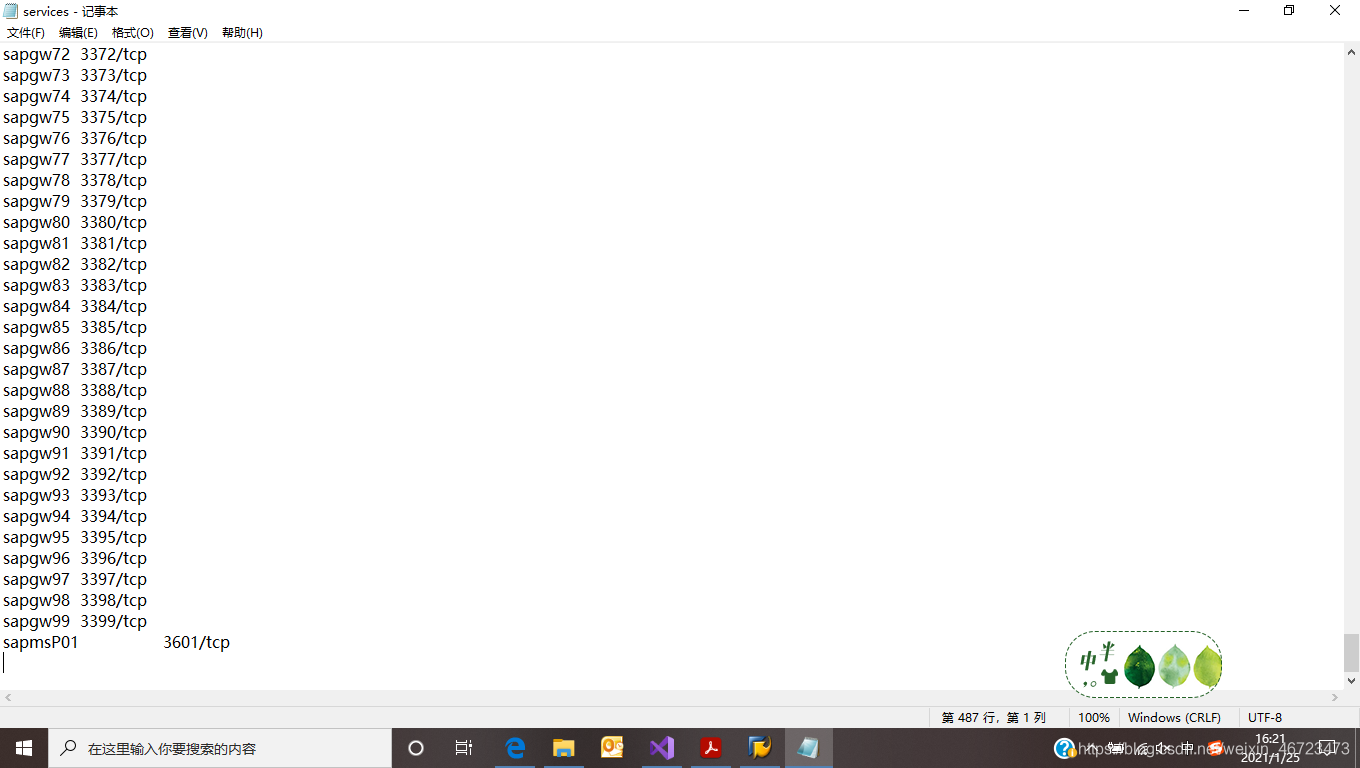The width and height of the screenshot is (1360, 768).
Task: Click the taskbar search box
Action: pyautogui.click(x=220, y=748)
